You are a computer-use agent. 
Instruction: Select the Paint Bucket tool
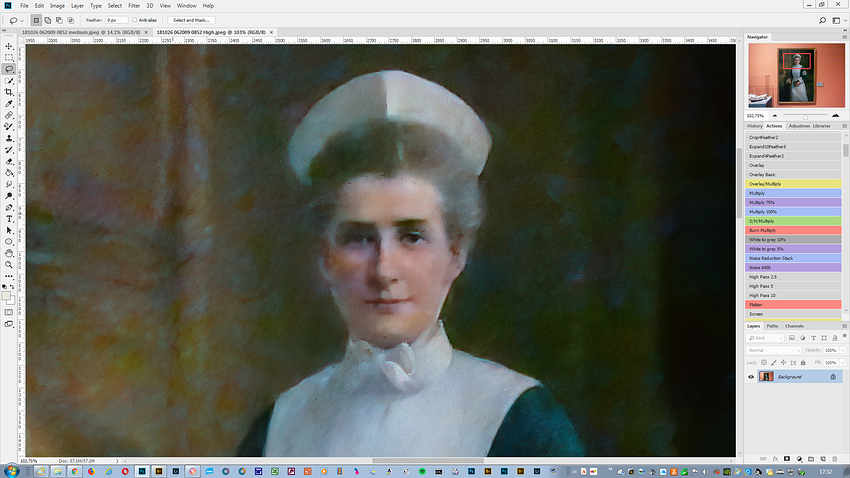[9, 173]
